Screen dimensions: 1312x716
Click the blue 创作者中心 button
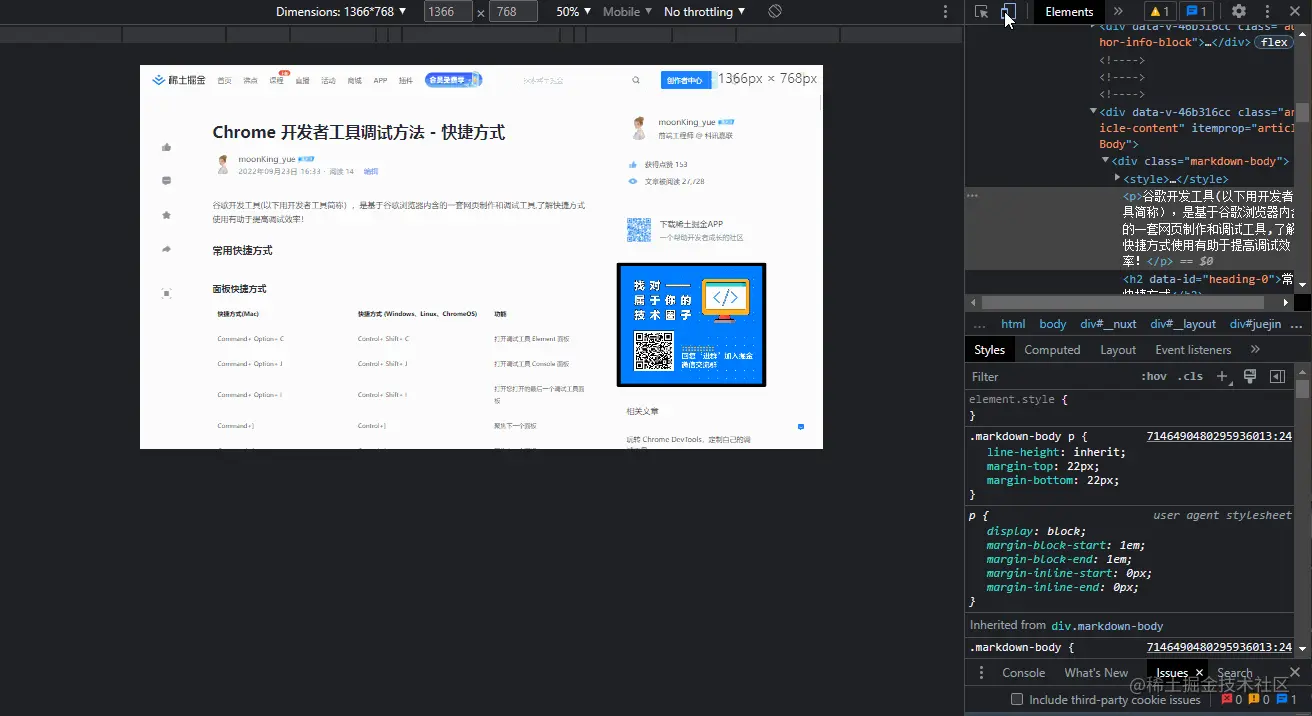point(684,81)
